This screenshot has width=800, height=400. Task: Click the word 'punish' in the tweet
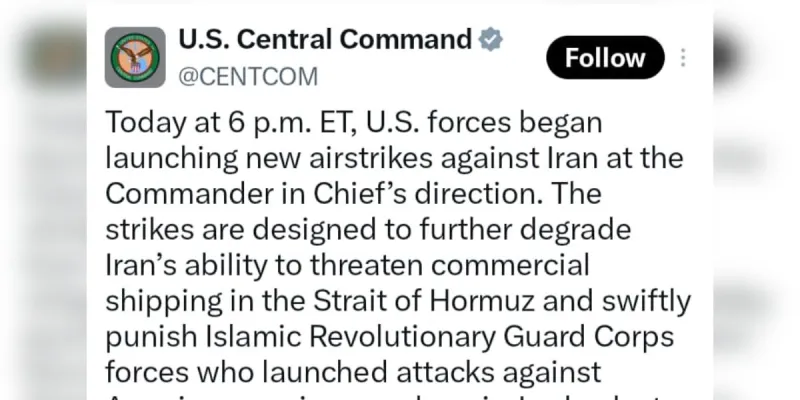[x=151, y=337]
